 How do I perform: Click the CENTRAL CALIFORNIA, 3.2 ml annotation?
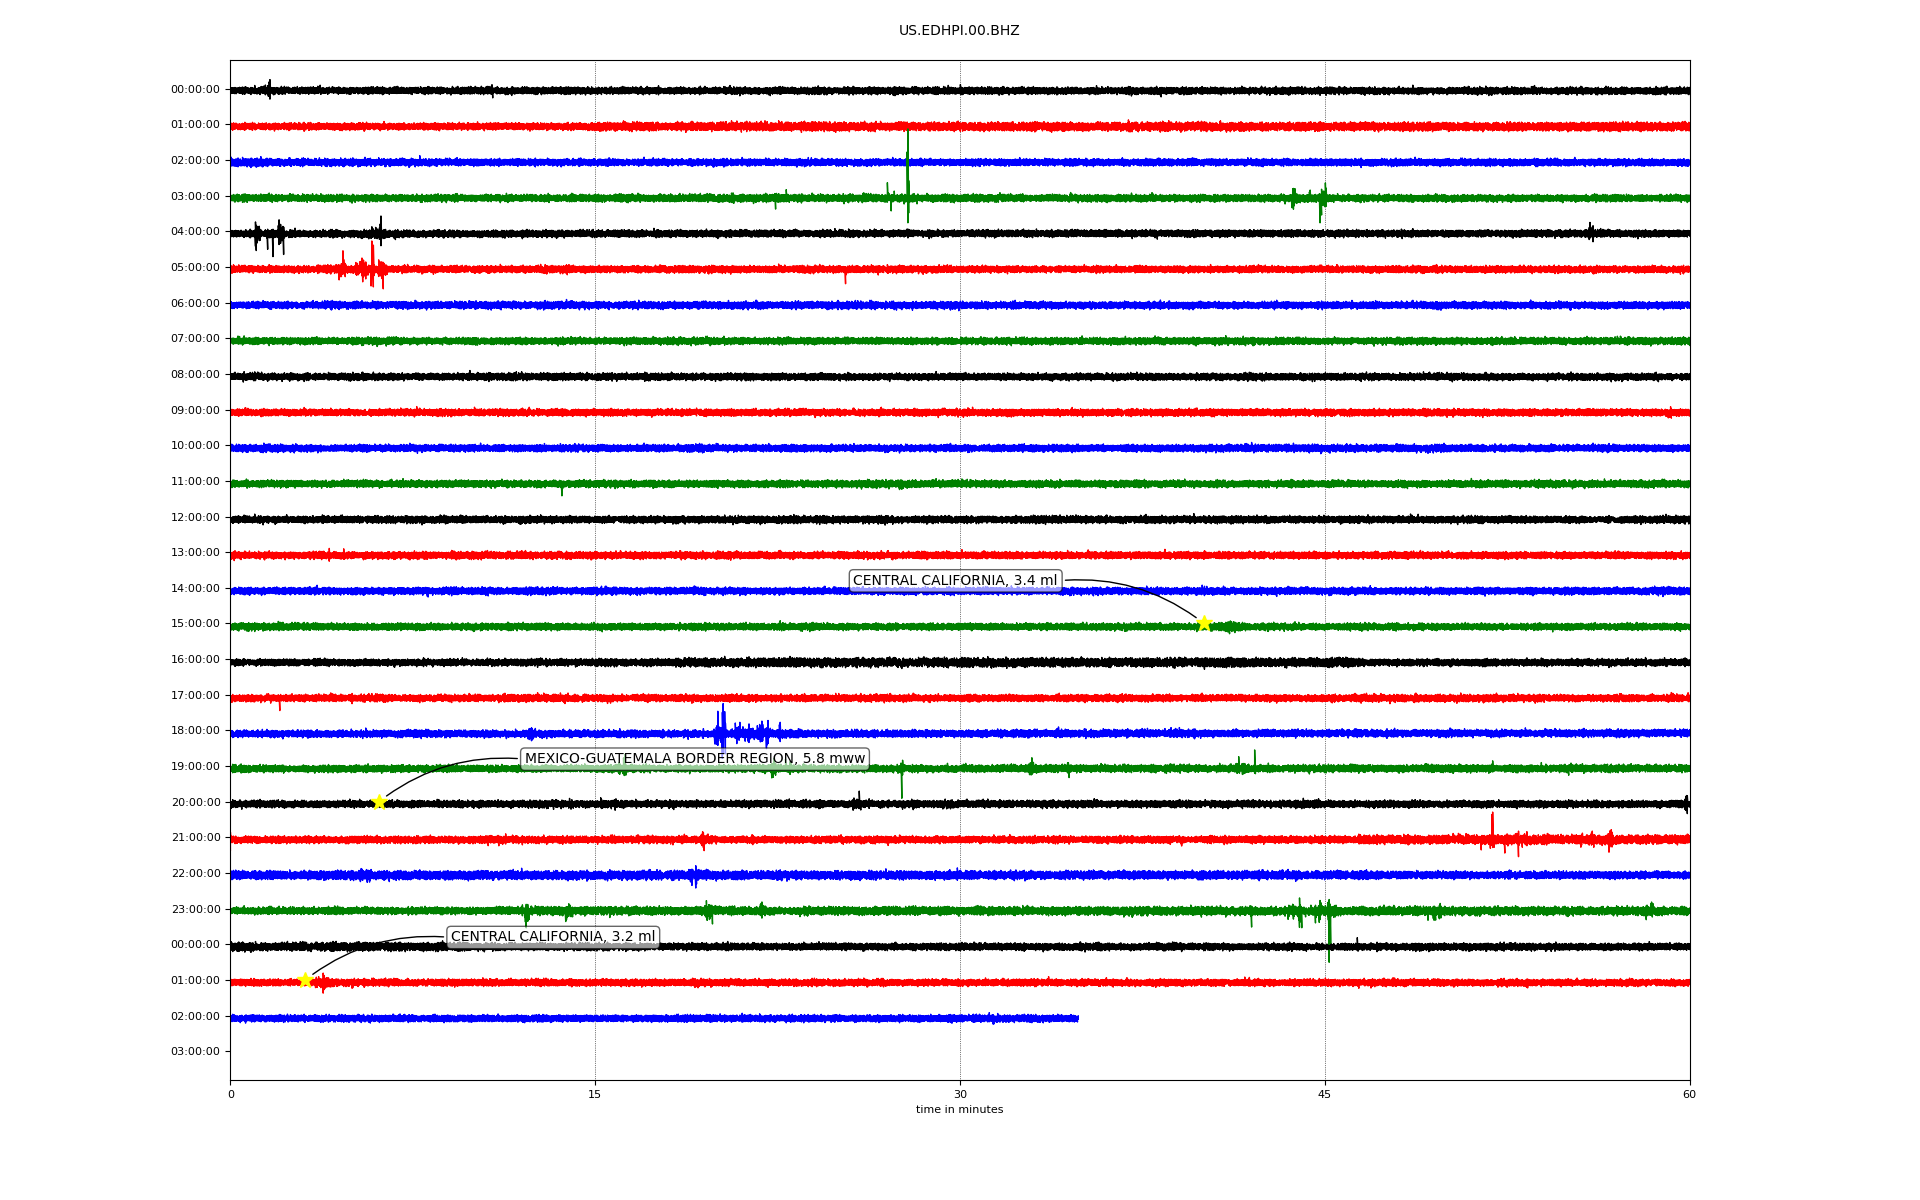[x=553, y=937]
